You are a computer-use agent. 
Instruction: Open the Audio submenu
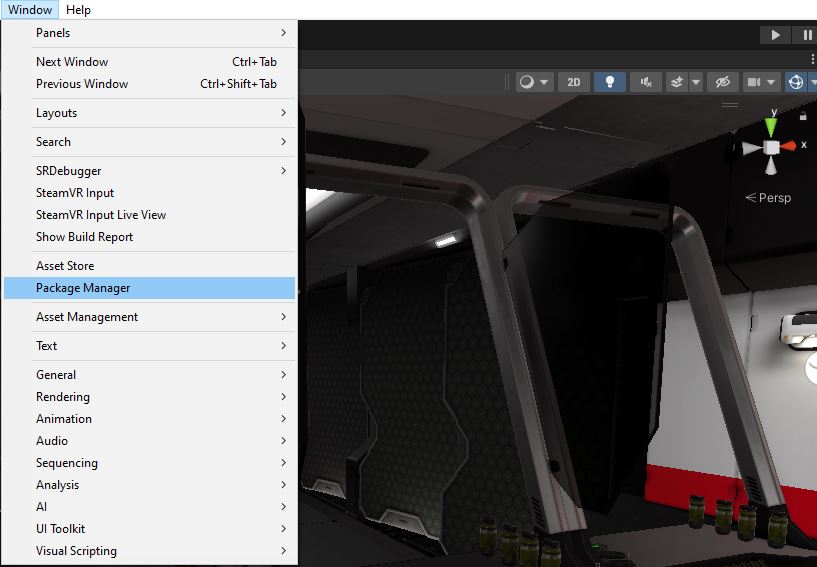[x=150, y=441]
